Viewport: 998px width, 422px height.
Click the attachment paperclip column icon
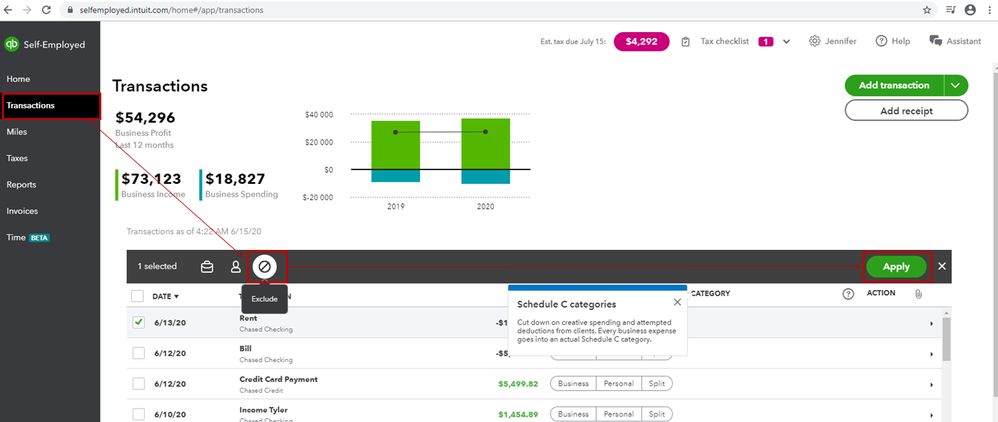point(918,294)
